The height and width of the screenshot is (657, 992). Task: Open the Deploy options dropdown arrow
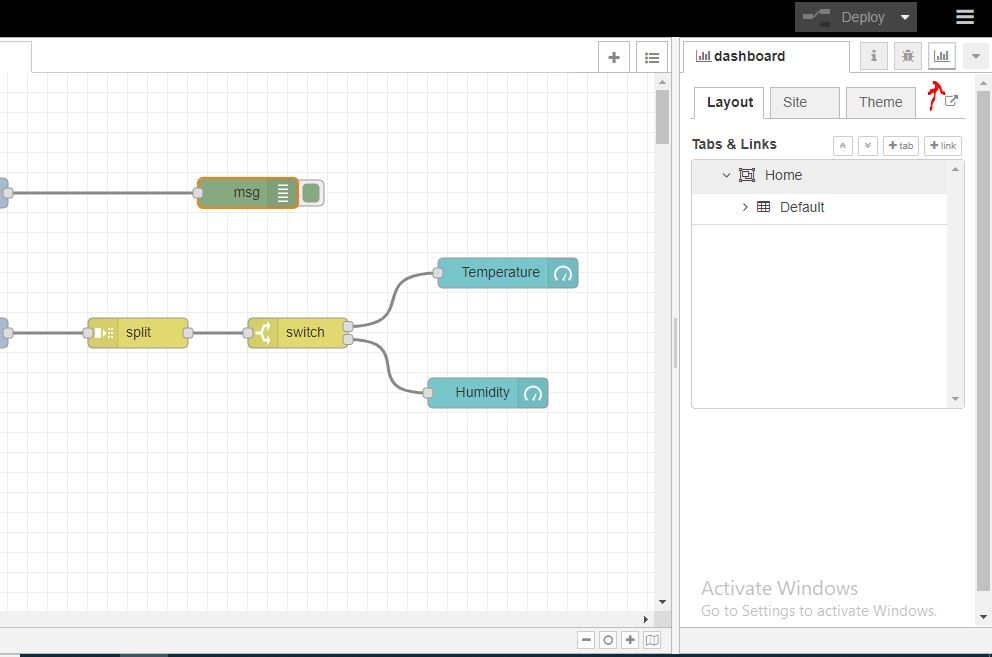[x=905, y=17]
